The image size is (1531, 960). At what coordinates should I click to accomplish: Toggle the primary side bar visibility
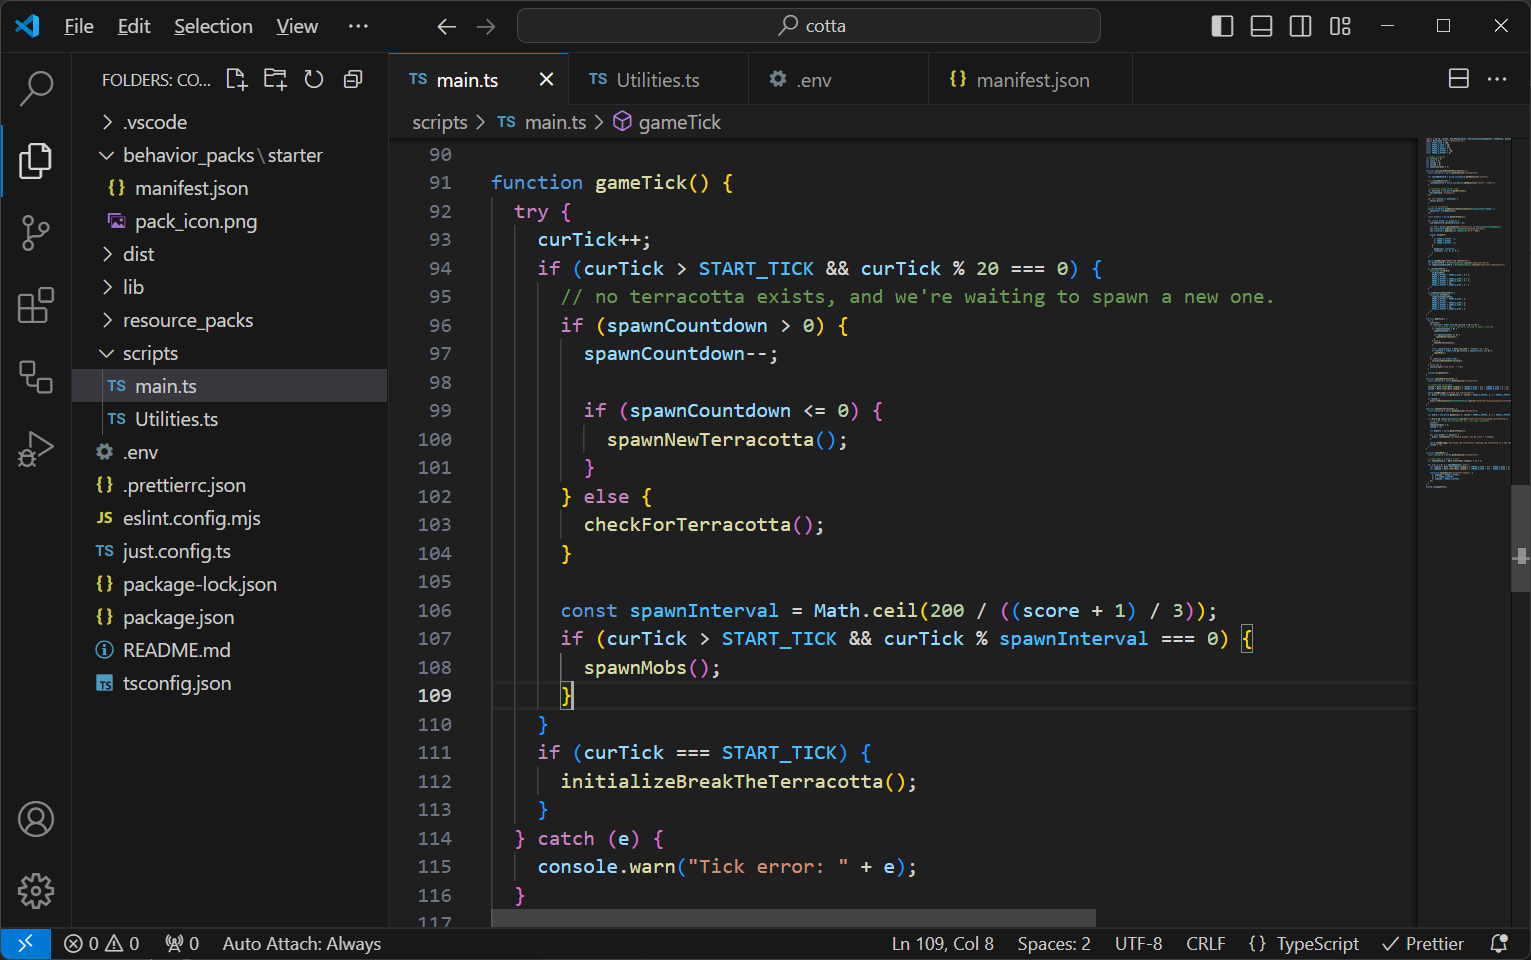click(1222, 26)
